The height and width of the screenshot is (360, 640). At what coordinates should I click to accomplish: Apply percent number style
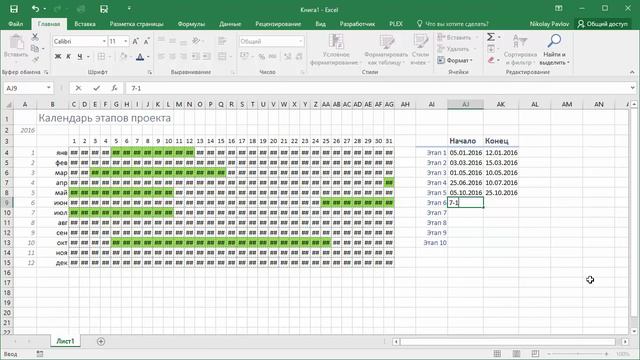click(x=262, y=56)
